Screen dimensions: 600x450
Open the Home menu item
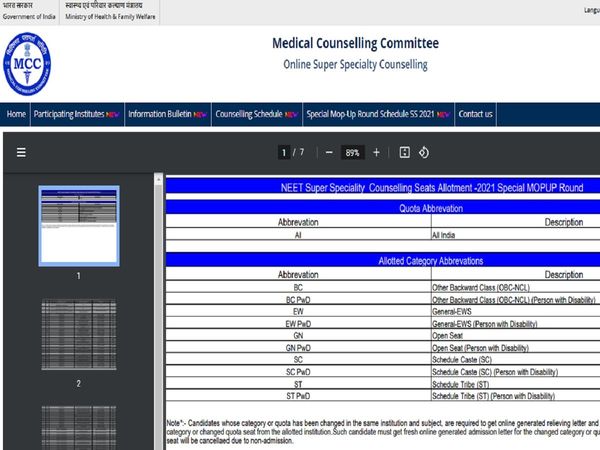[16, 114]
